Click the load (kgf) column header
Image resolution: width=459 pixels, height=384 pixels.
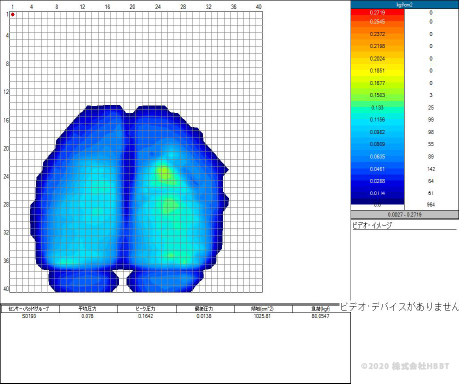(321, 309)
